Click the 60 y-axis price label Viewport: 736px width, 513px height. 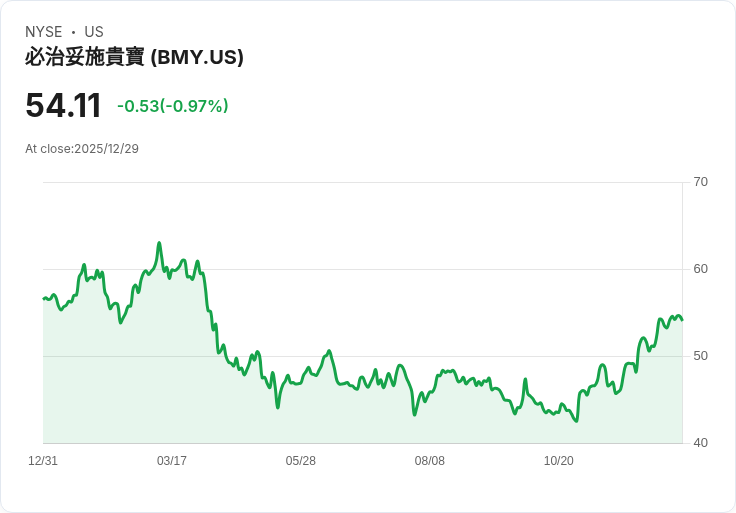(x=700, y=269)
